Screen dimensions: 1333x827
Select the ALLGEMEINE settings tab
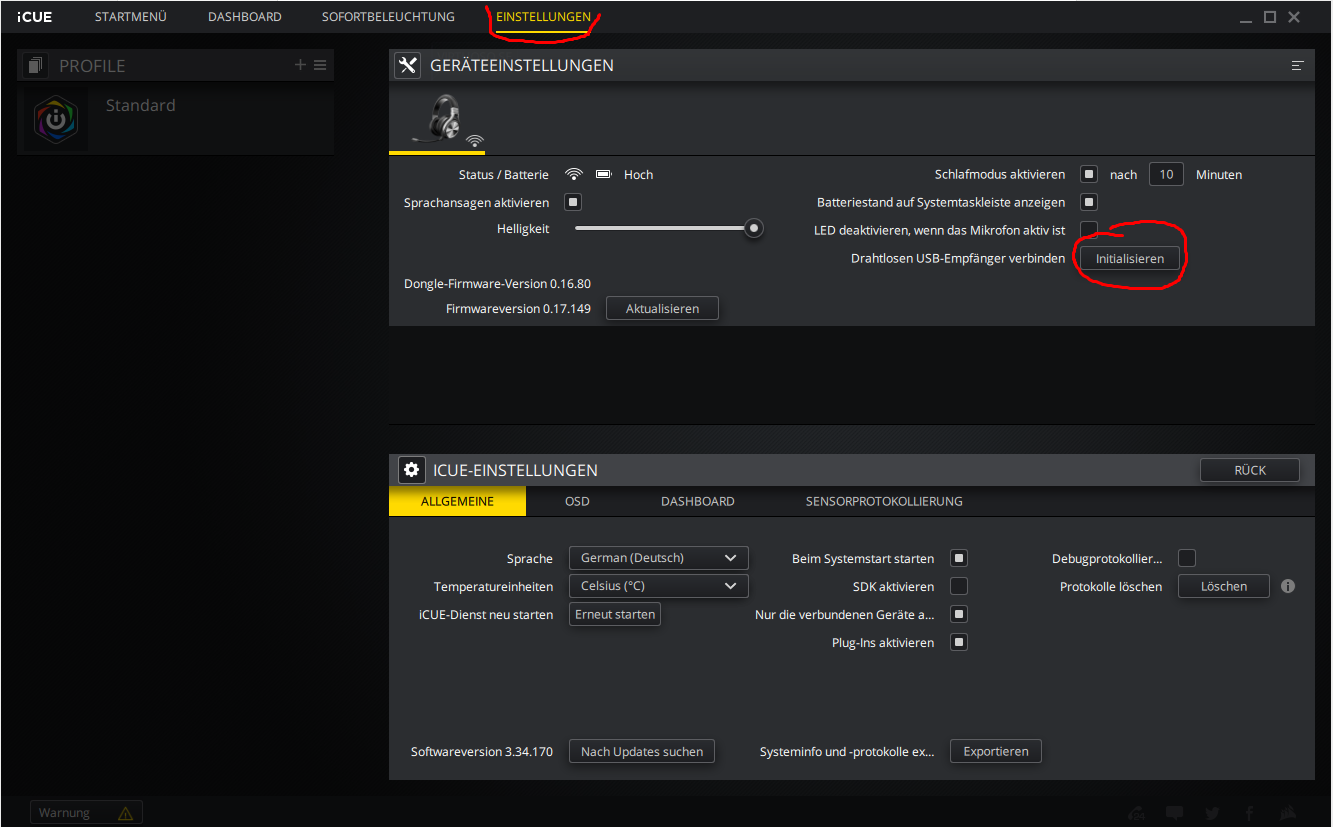pyautogui.click(x=457, y=501)
